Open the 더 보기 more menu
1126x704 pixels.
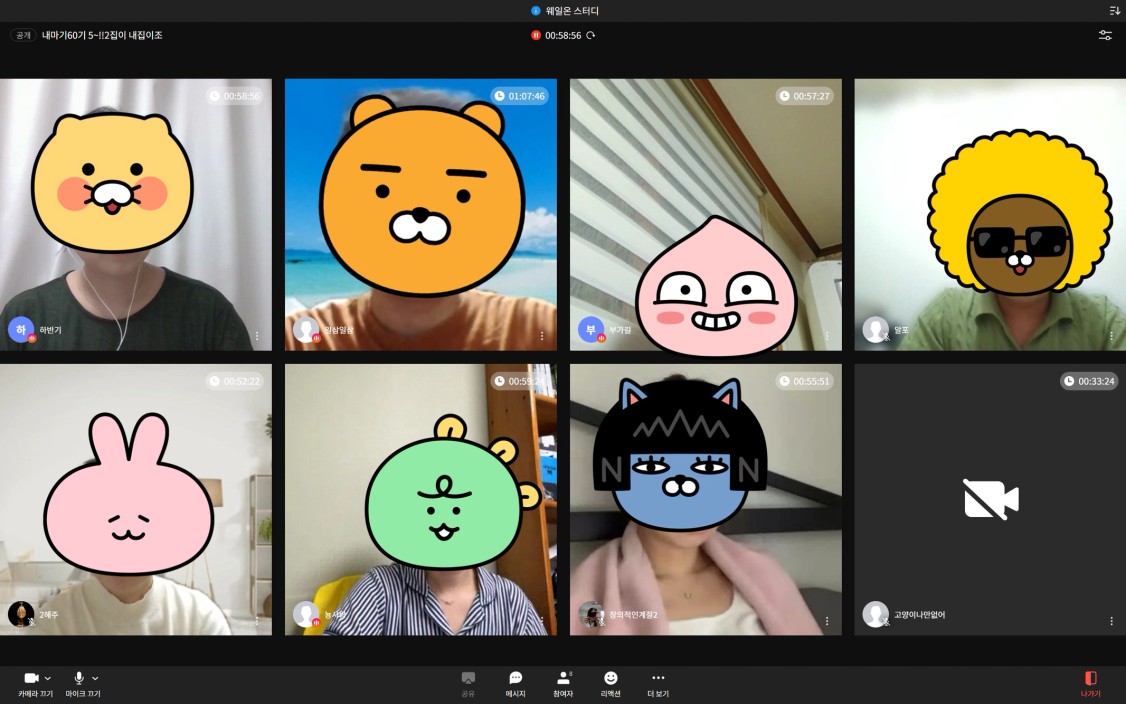point(658,683)
